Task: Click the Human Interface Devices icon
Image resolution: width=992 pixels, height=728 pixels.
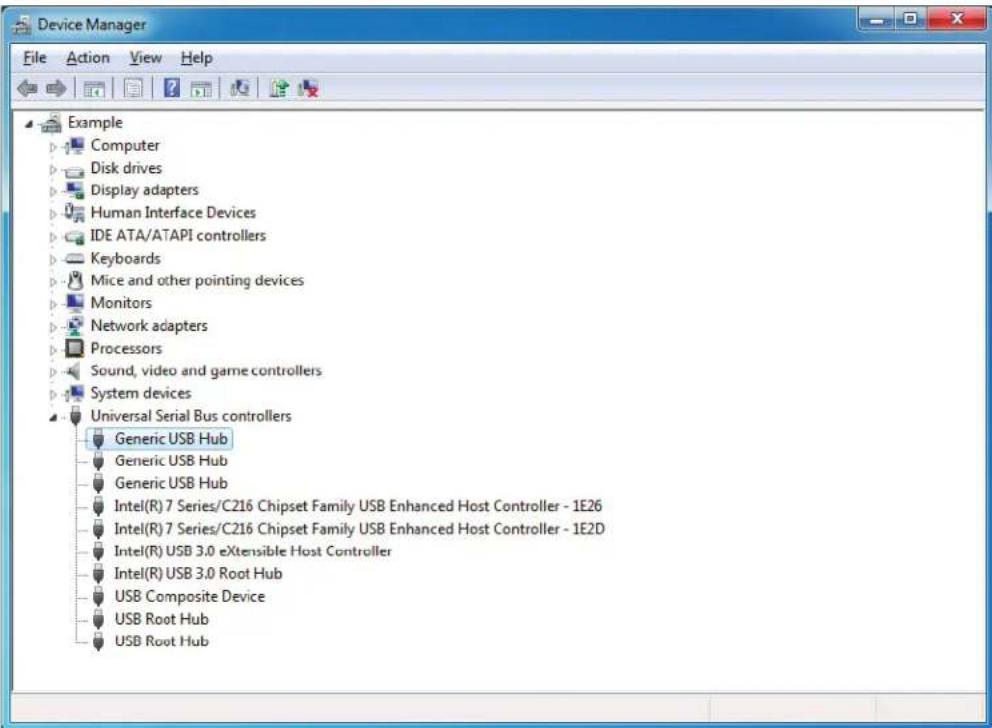Action: 74,213
